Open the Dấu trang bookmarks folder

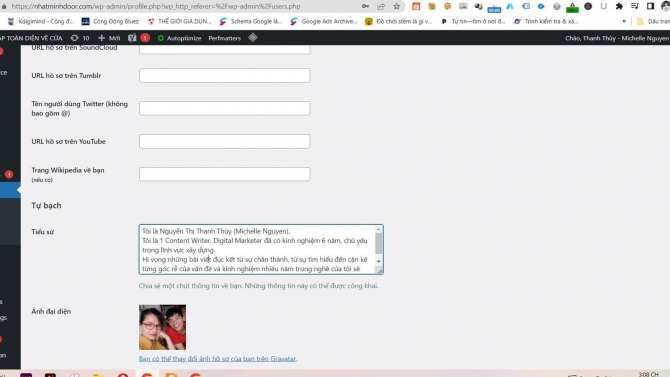point(653,21)
